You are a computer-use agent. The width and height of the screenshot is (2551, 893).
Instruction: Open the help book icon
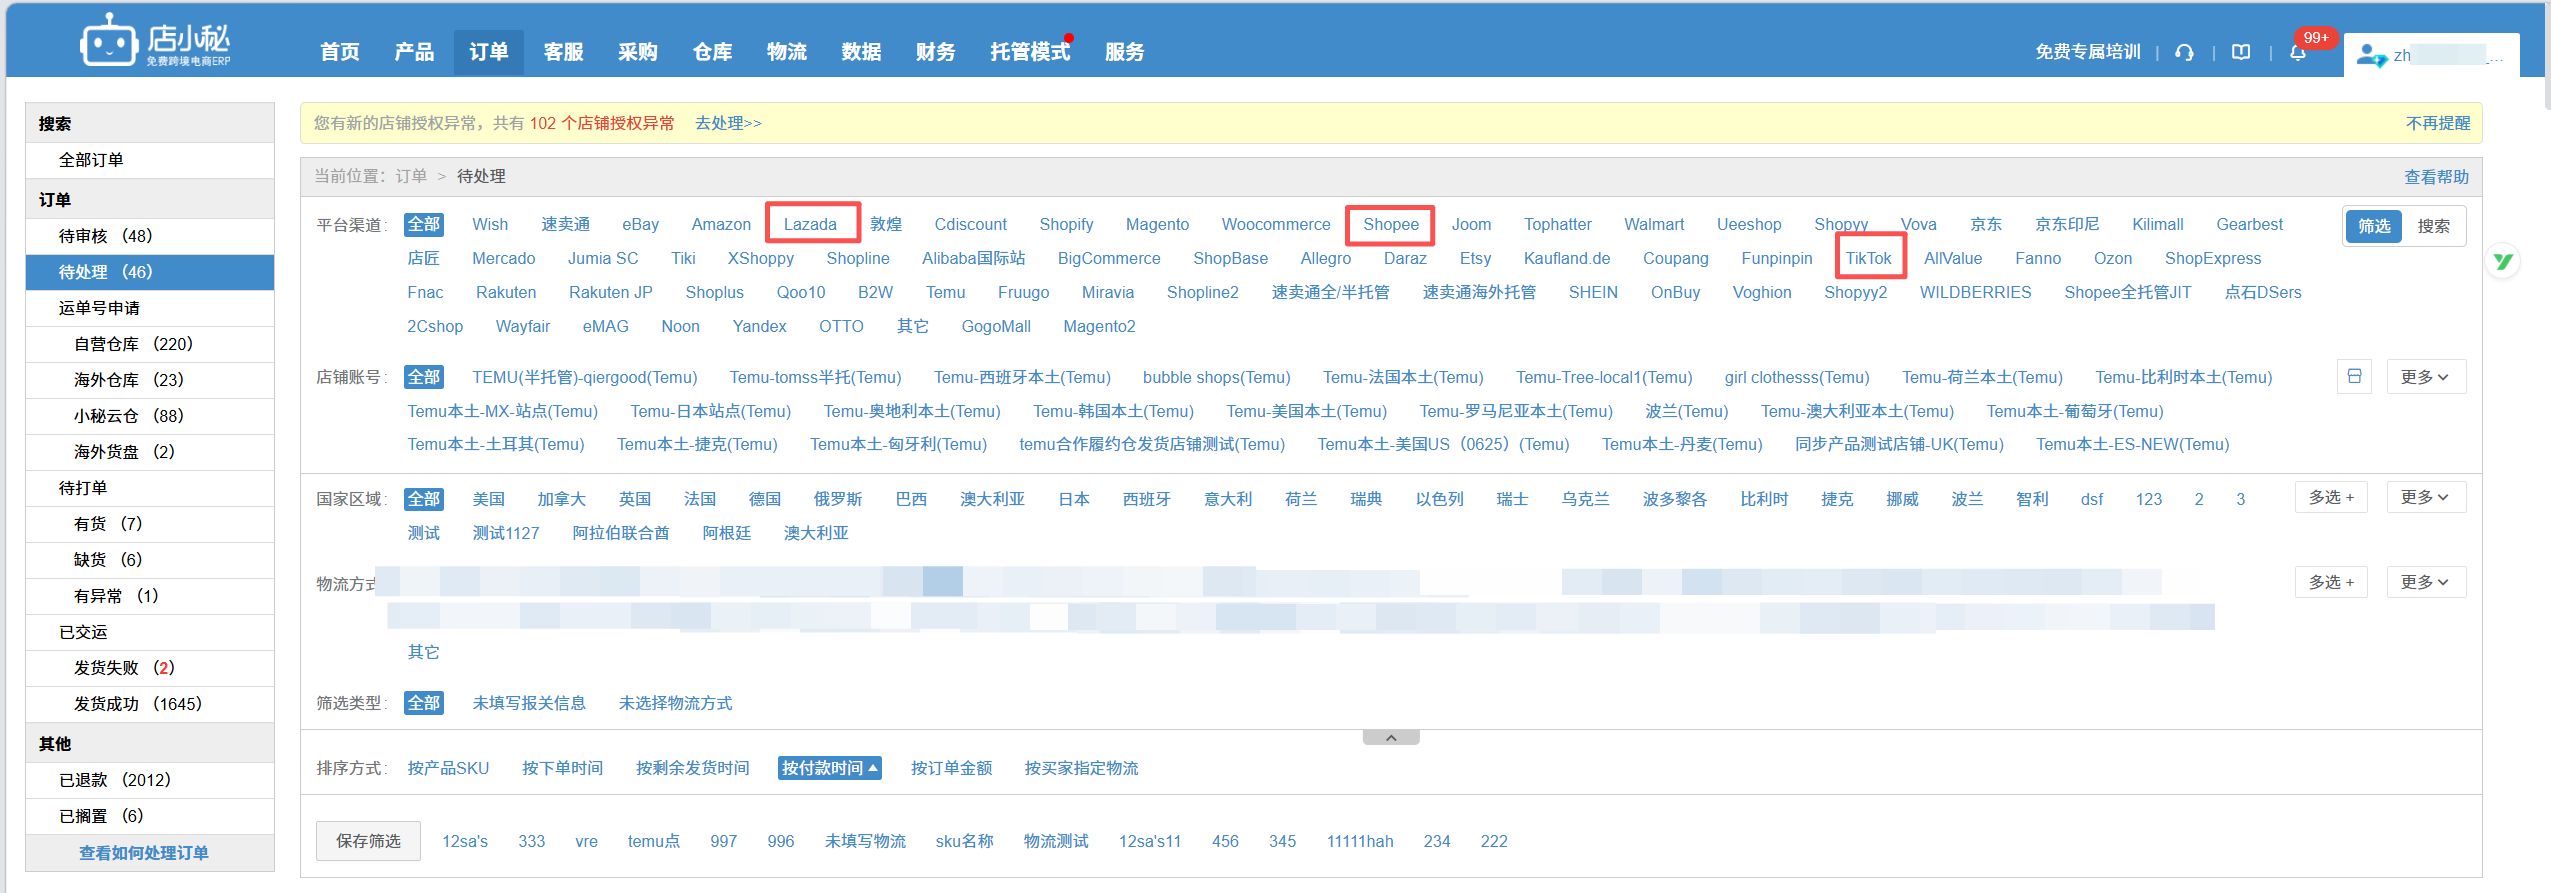tap(2241, 52)
